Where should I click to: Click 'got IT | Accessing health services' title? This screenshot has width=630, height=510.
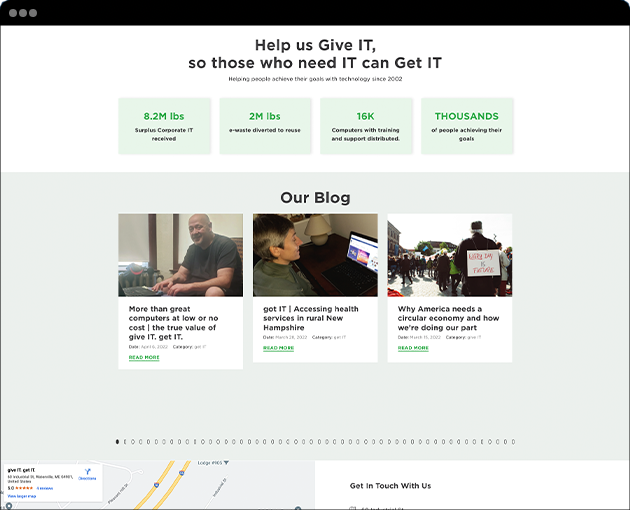pyautogui.click(x=311, y=318)
